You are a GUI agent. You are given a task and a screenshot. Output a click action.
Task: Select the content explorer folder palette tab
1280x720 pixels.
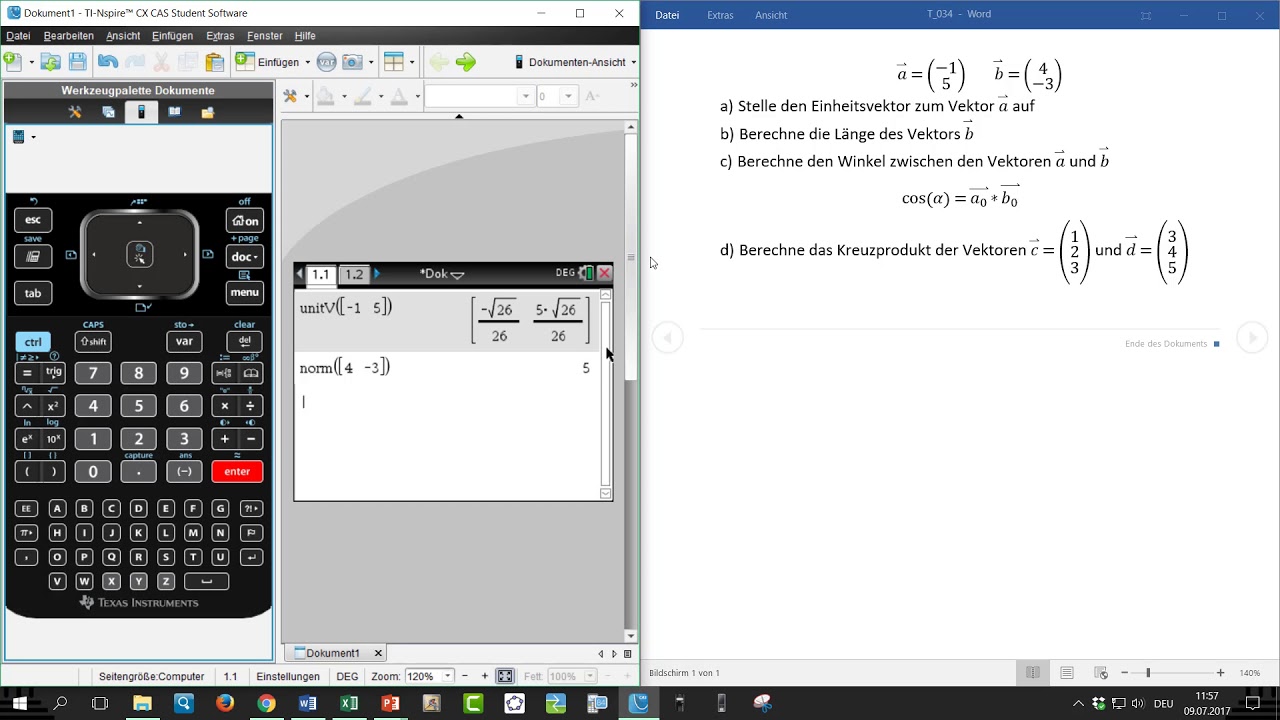point(208,112)
